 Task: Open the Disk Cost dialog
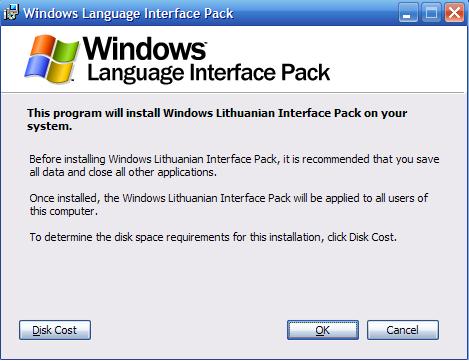click(x=55, y=330)
